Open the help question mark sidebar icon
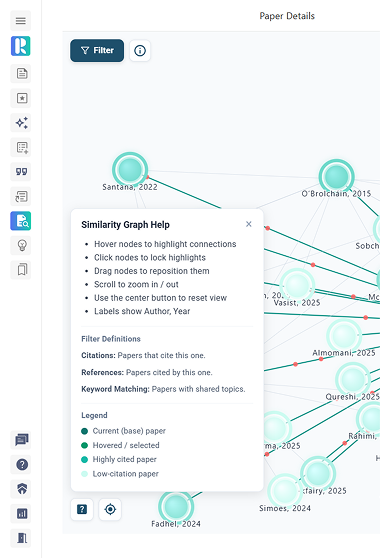The image size is (380, 558). 22,464
